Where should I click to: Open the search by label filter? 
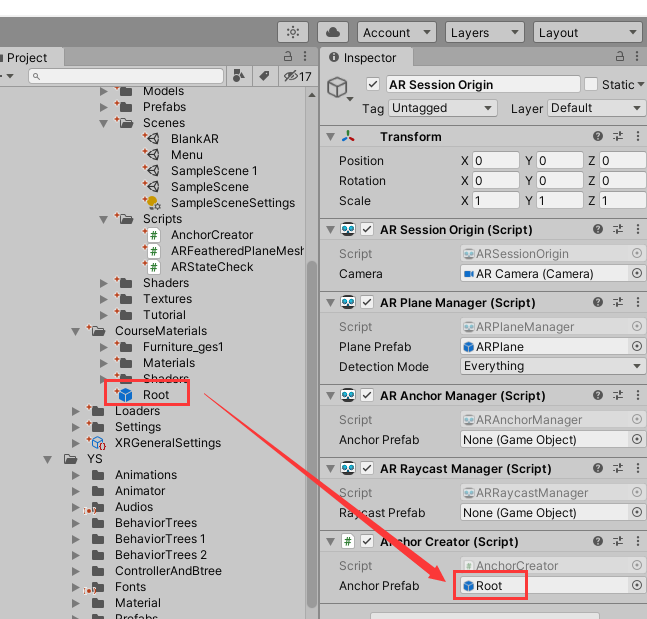[x=264, y=76]
